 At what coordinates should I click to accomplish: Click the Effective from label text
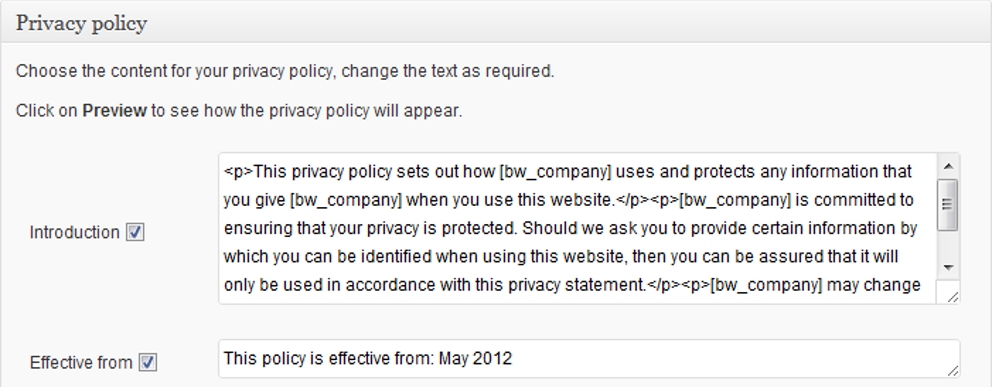(x=81, y=363)
